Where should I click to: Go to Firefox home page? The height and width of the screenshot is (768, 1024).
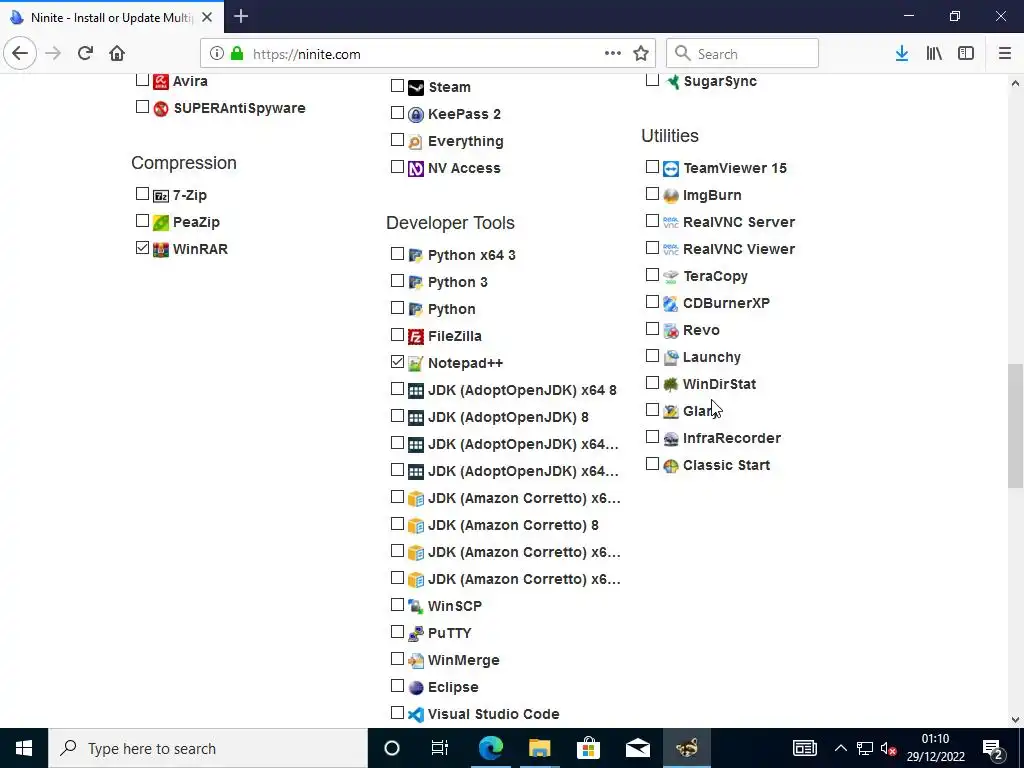(x=117, y=54)
